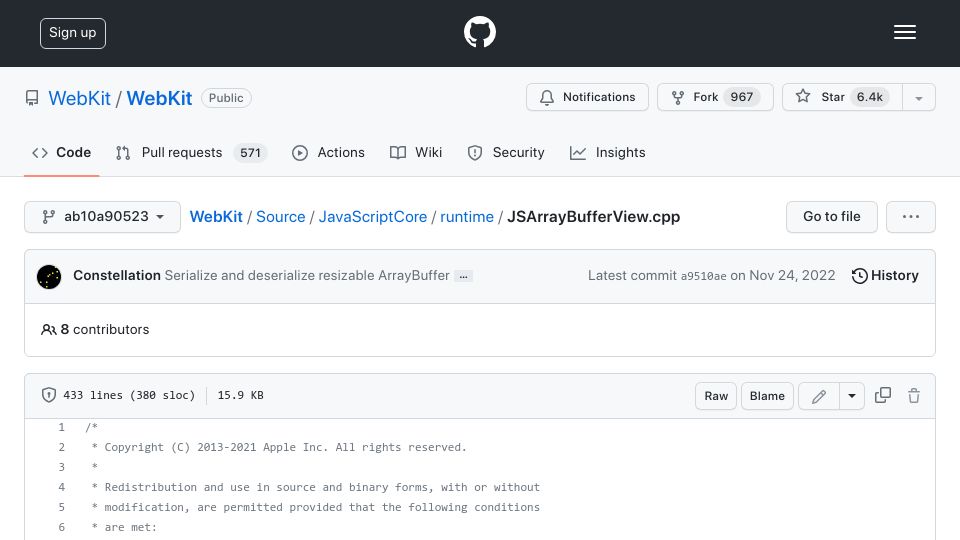
Task: Switch to the Pull requests tab
Action: [x=191, y=152]
